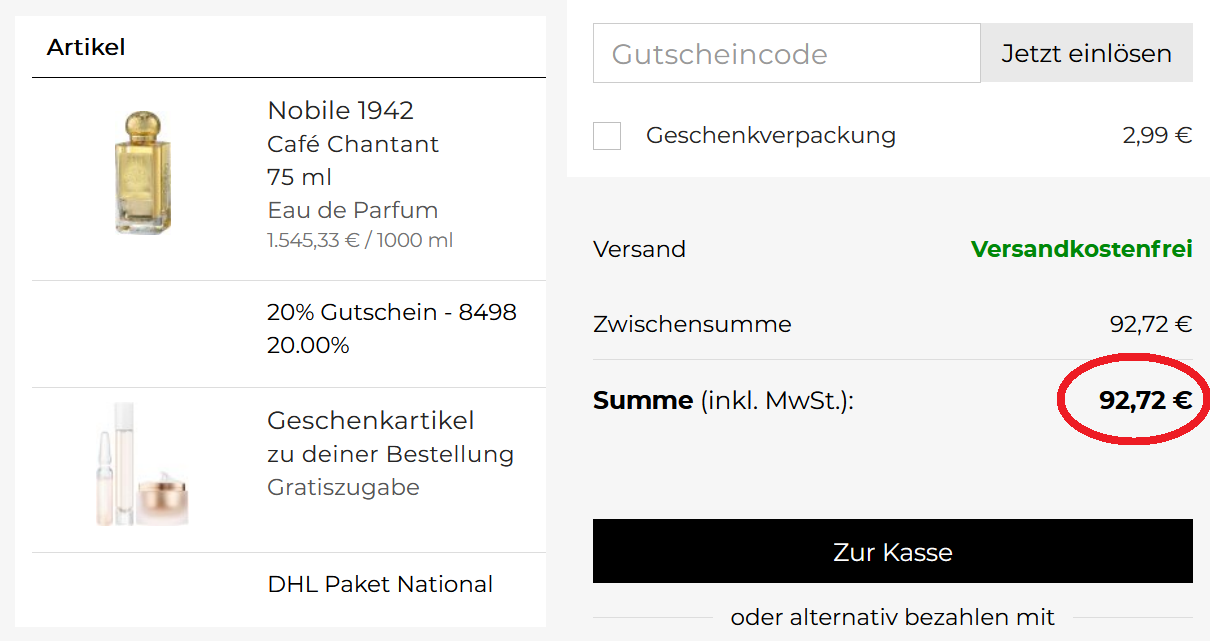Click the 20% Gutschein - 8498 entry
The image size is (1210, 641).
tap(391, 312)
